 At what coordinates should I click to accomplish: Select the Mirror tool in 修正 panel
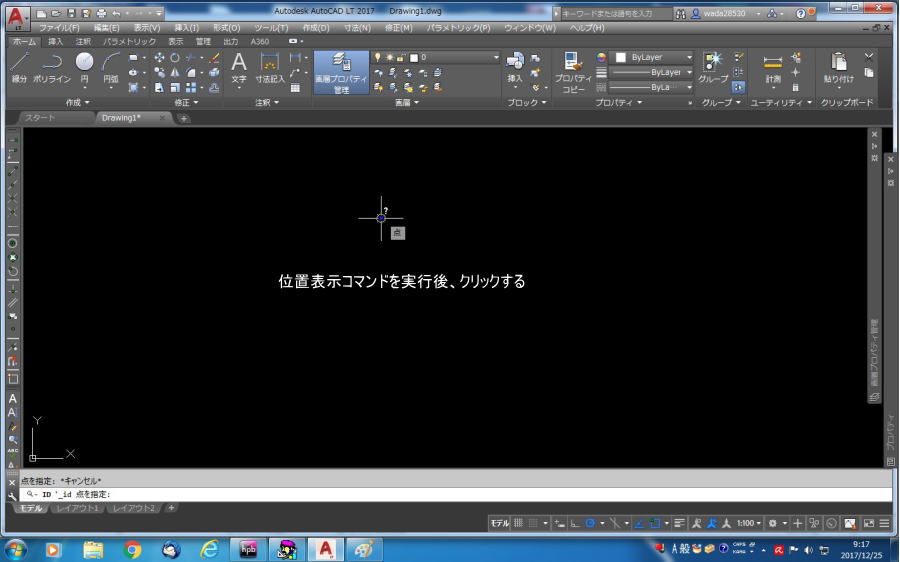[174, 72]
